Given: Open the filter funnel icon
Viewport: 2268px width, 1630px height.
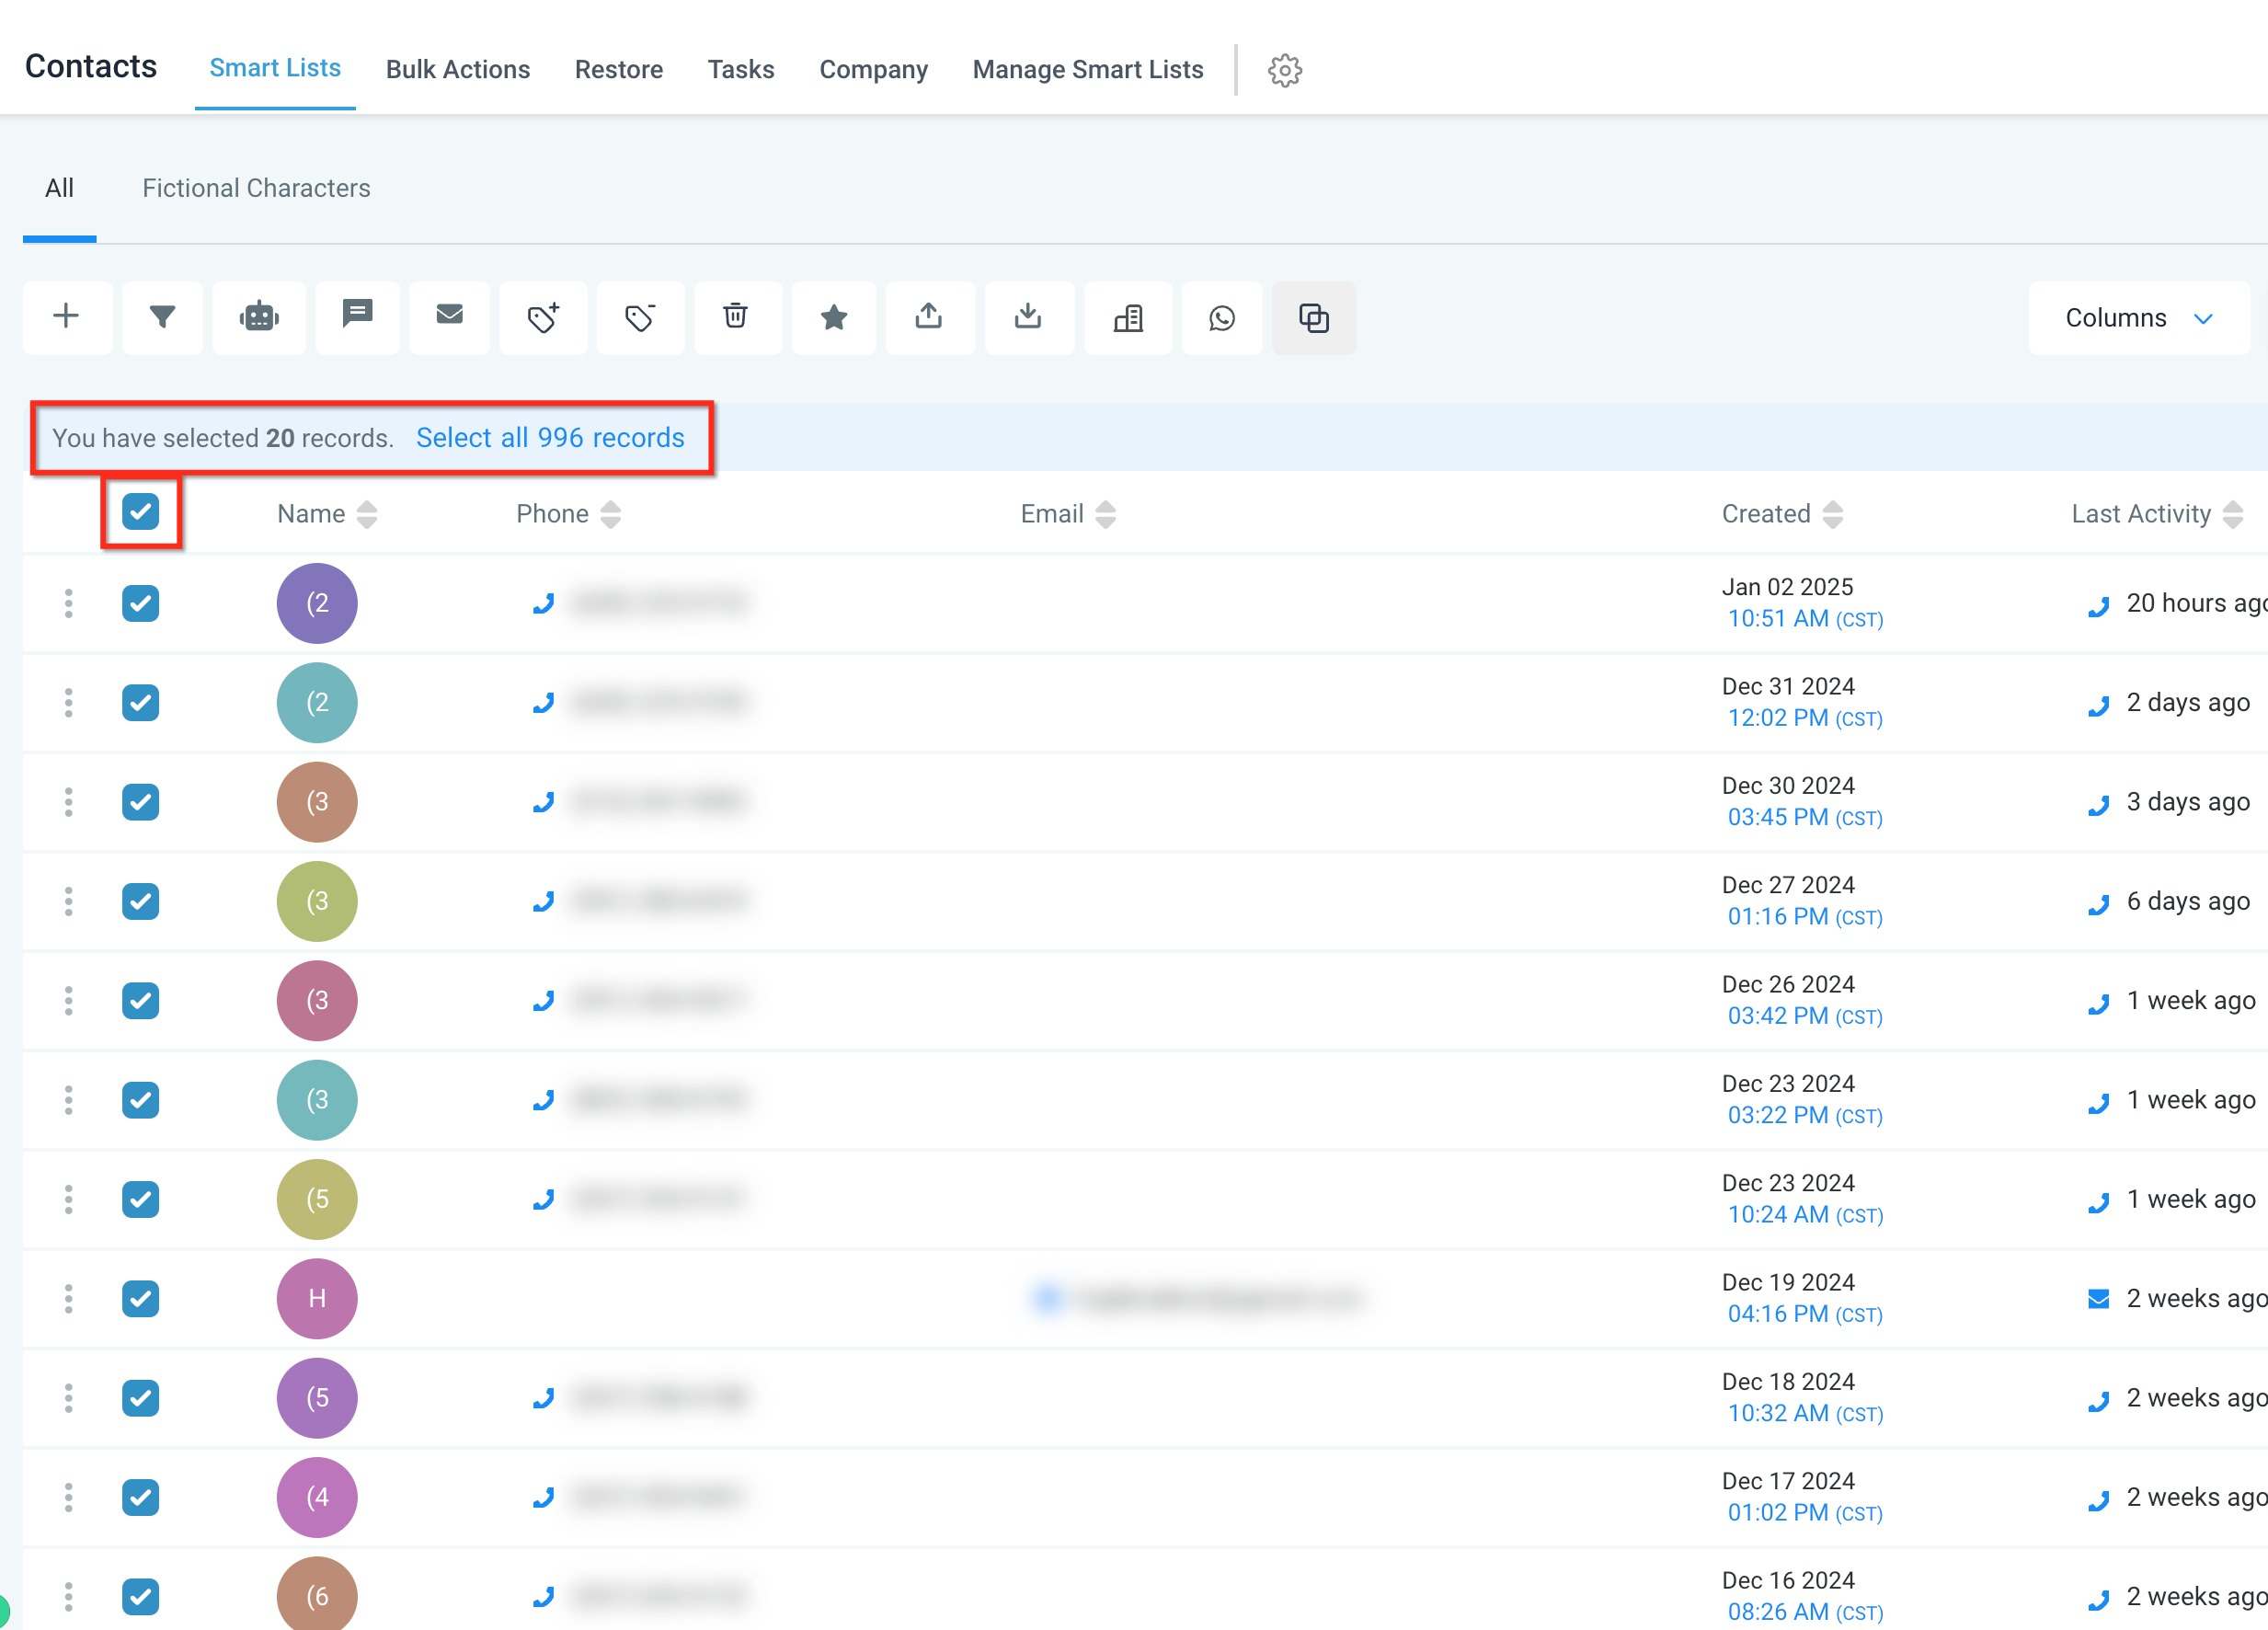Looking at the screenshot, I should point(162,317).
